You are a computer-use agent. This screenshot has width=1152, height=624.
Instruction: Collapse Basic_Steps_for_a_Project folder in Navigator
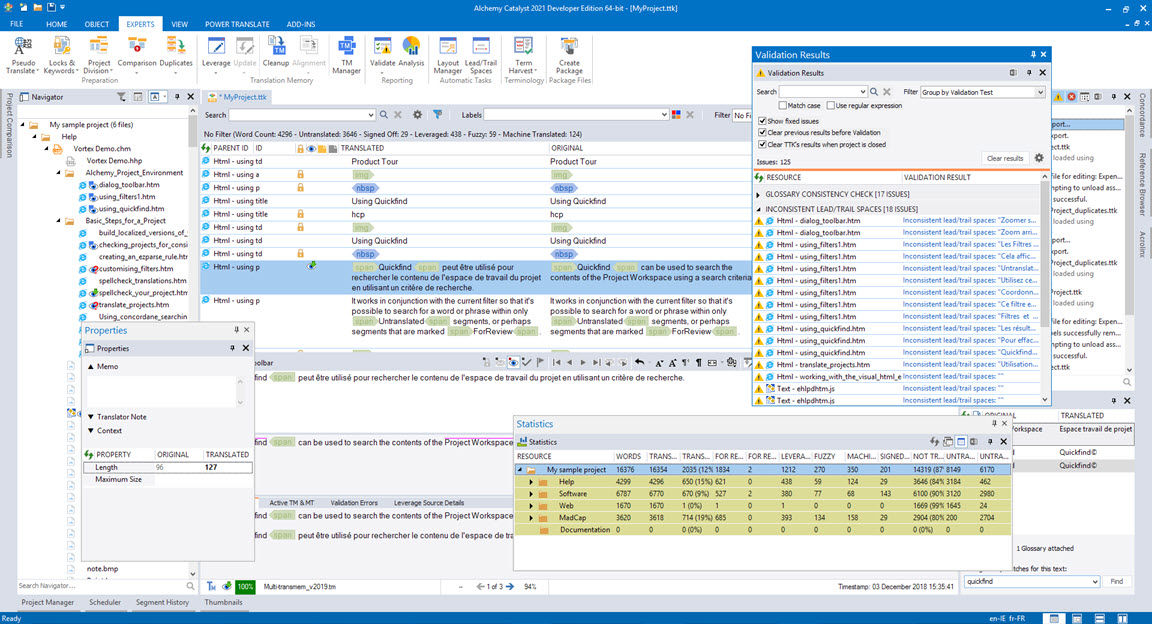click(59, 220)
